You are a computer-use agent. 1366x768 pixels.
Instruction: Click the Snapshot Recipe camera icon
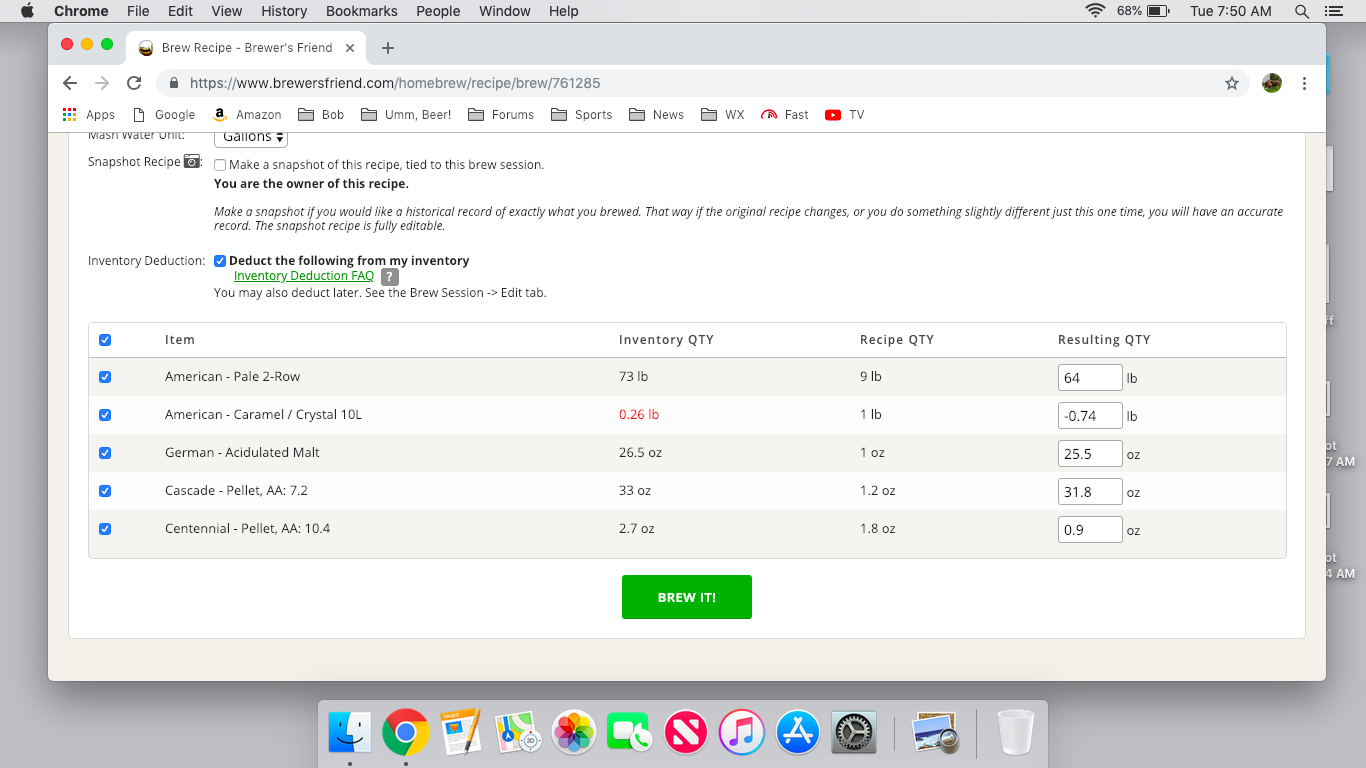[x=193, y=162]
